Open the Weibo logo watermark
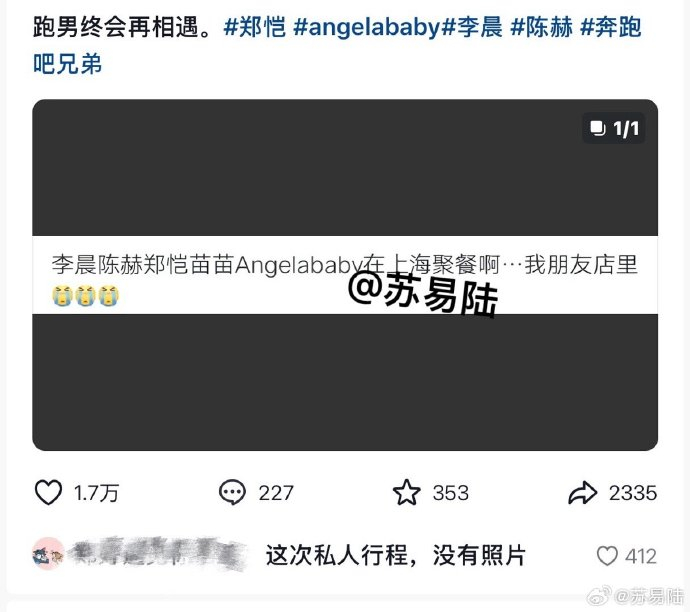690x612 pixels. click(600, 596)
